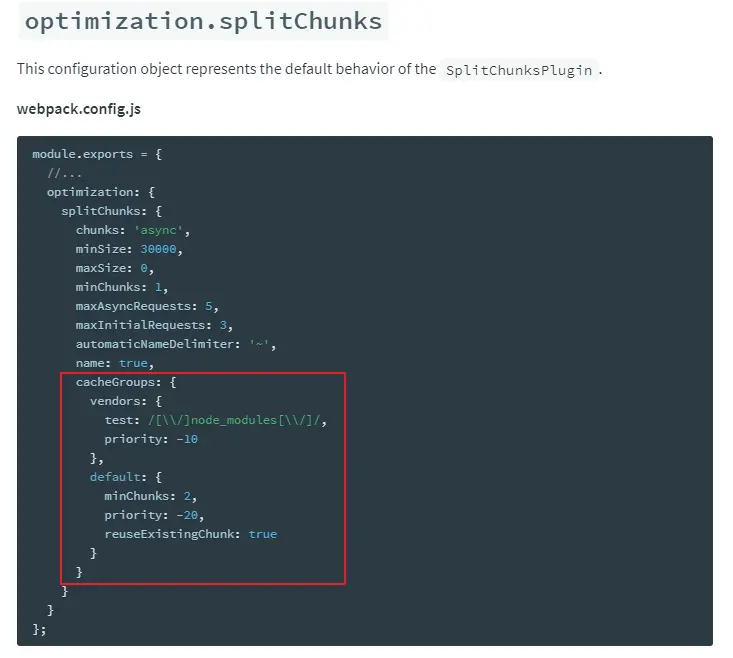Click the priority: -20 line
This screenshot has width=733, height=658.
(x=155, y=515)
